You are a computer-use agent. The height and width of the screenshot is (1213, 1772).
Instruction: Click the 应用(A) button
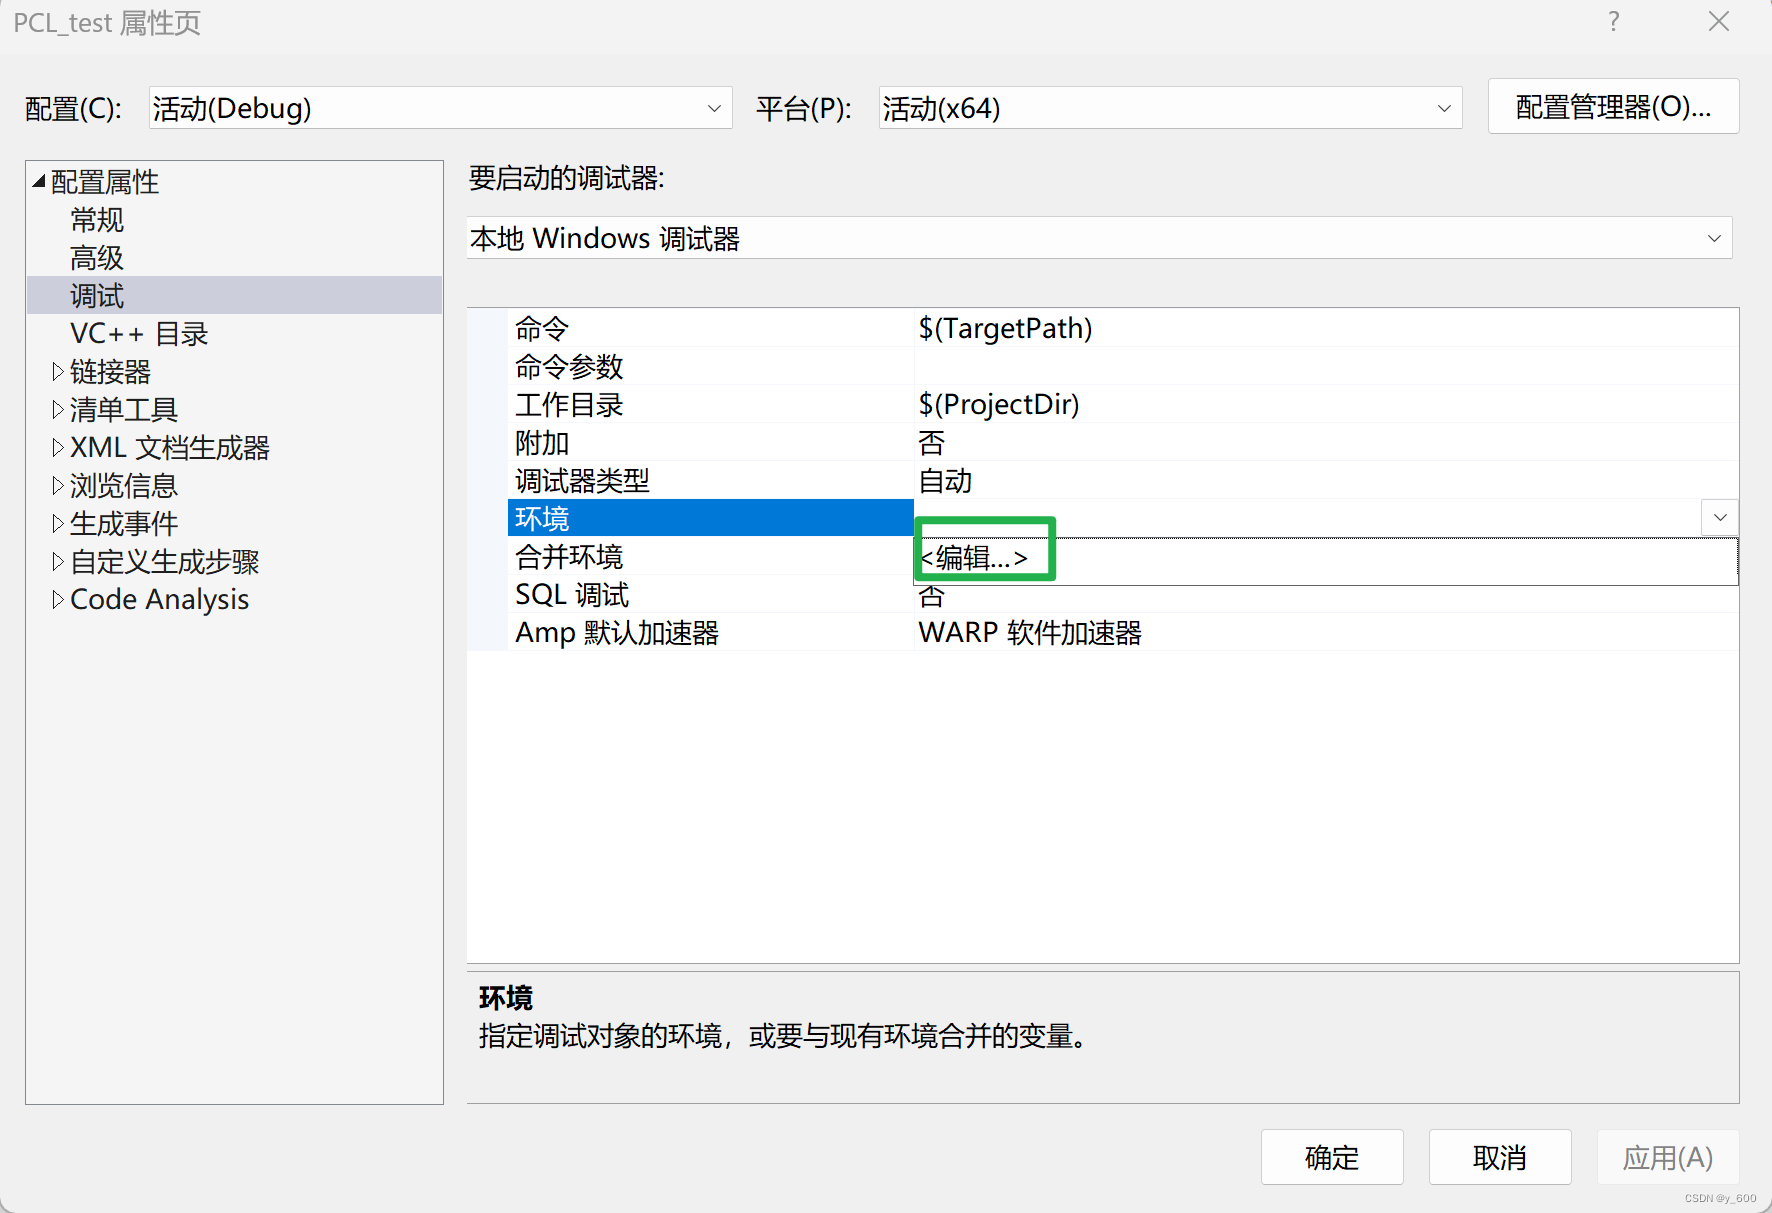pos(1667,1157)
